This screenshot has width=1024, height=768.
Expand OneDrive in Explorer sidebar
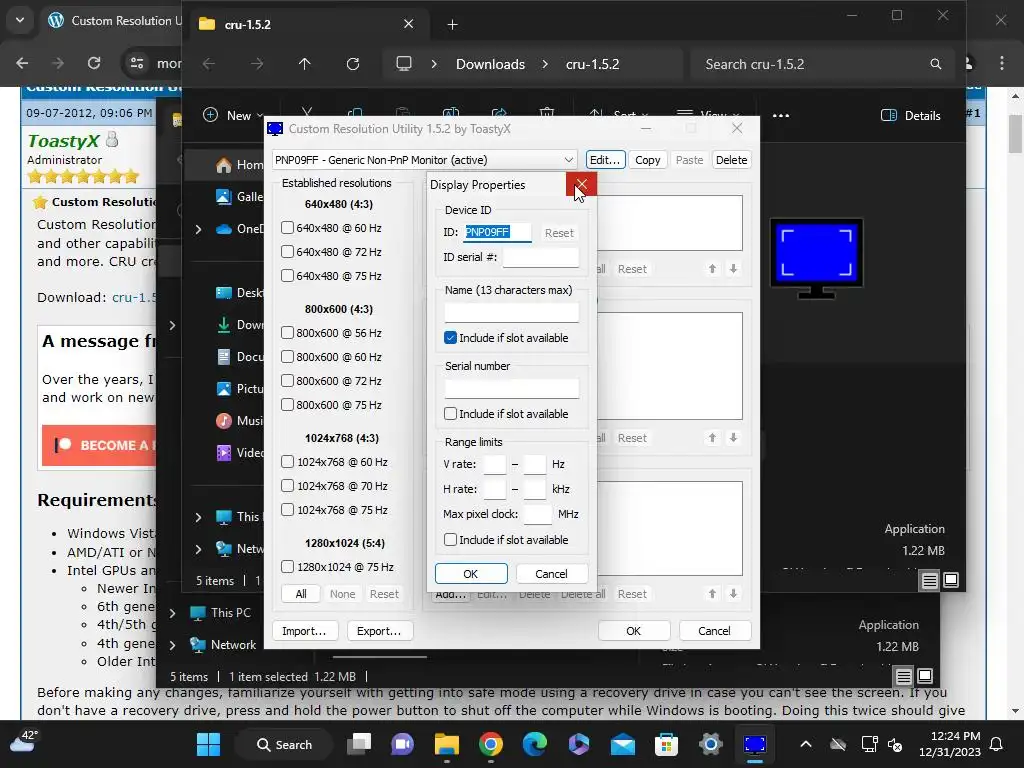tap(199, 229)
